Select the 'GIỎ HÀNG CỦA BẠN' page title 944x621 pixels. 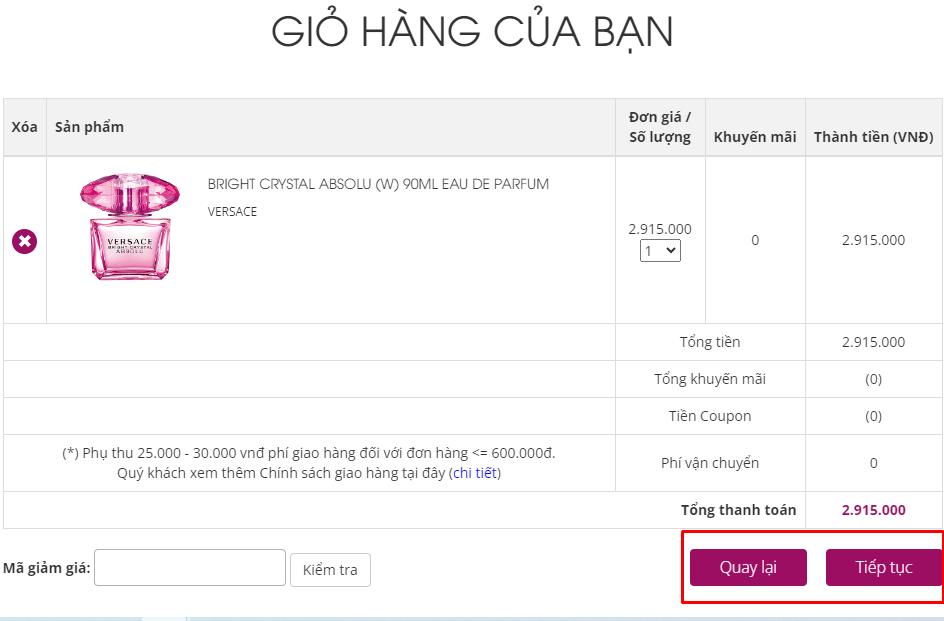[472, 31]
